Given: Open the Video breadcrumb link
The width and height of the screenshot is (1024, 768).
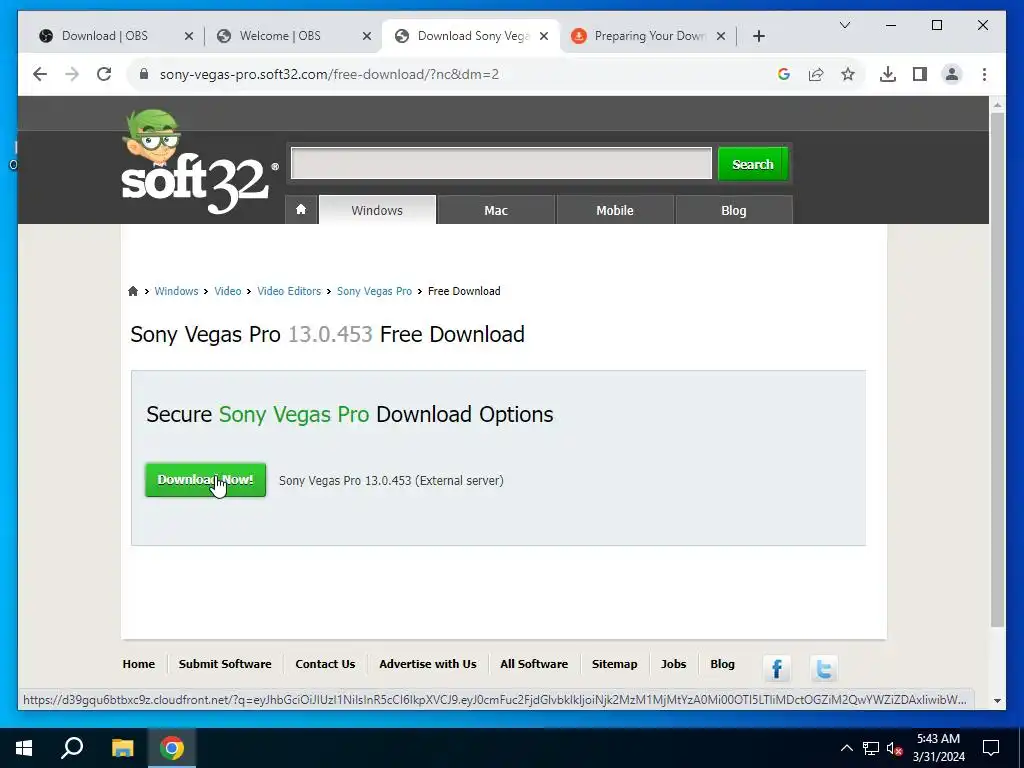Looking at the screenshot, I should 228,291.
